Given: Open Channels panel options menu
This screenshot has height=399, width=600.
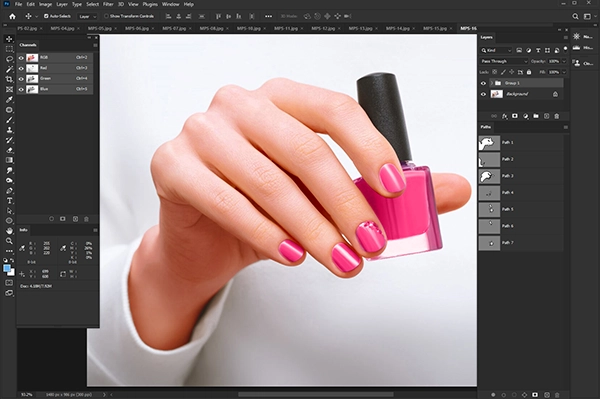Looking at the screenshot, I should pyautogui.click(x=95, y=45).
